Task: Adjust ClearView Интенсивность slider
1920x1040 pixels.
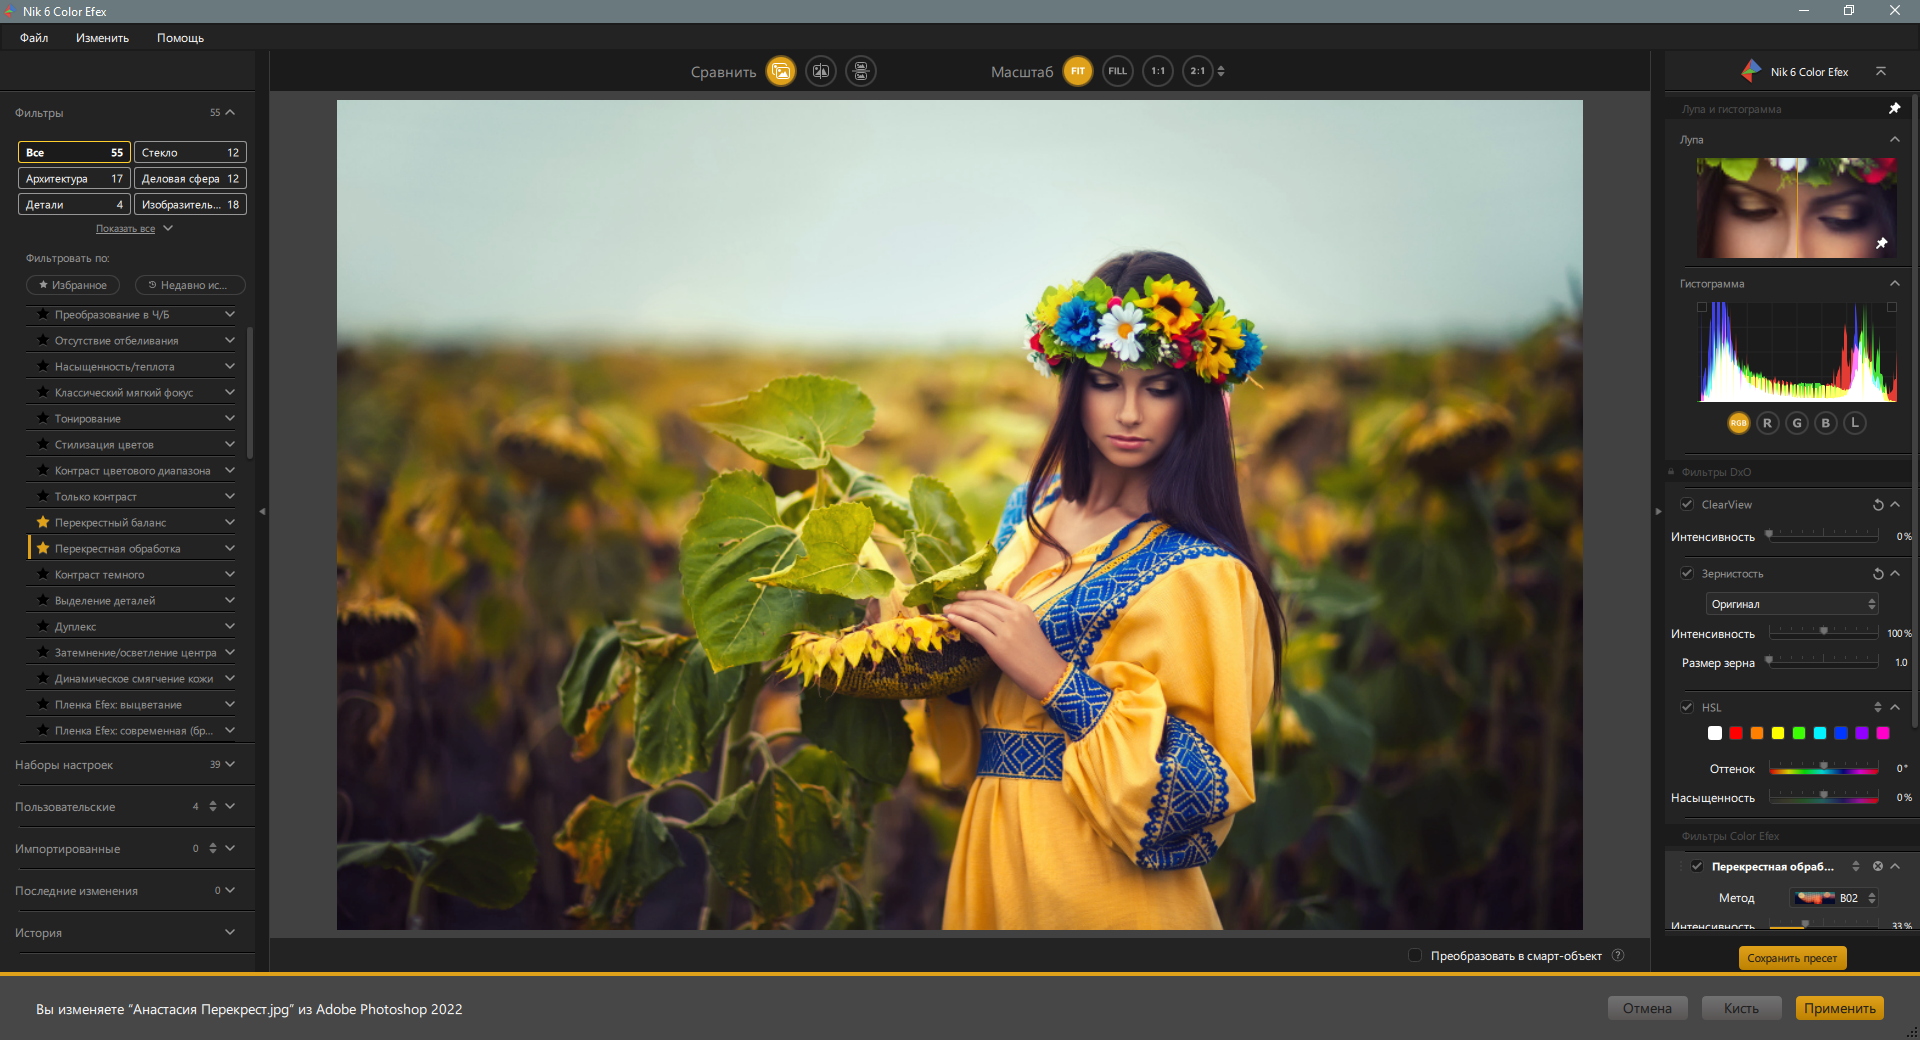Action: [1823, 535]
